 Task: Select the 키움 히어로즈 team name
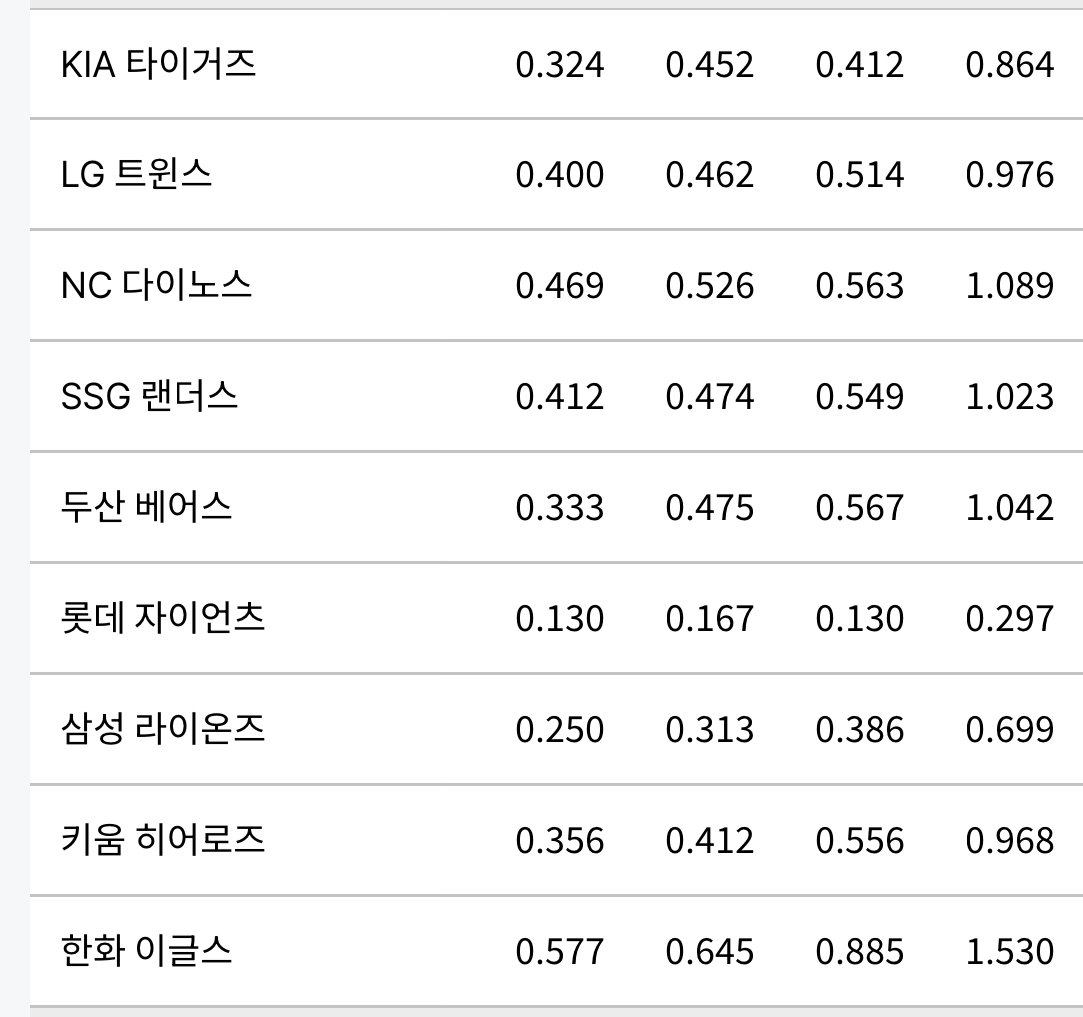coord(163,840)
